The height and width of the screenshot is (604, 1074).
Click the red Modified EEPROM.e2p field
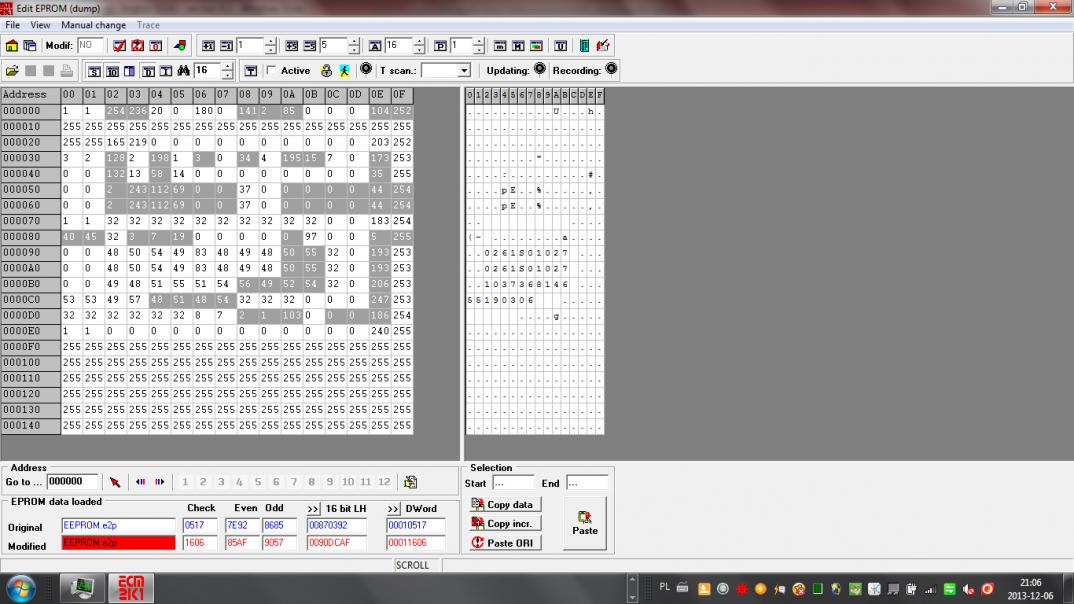118,543
